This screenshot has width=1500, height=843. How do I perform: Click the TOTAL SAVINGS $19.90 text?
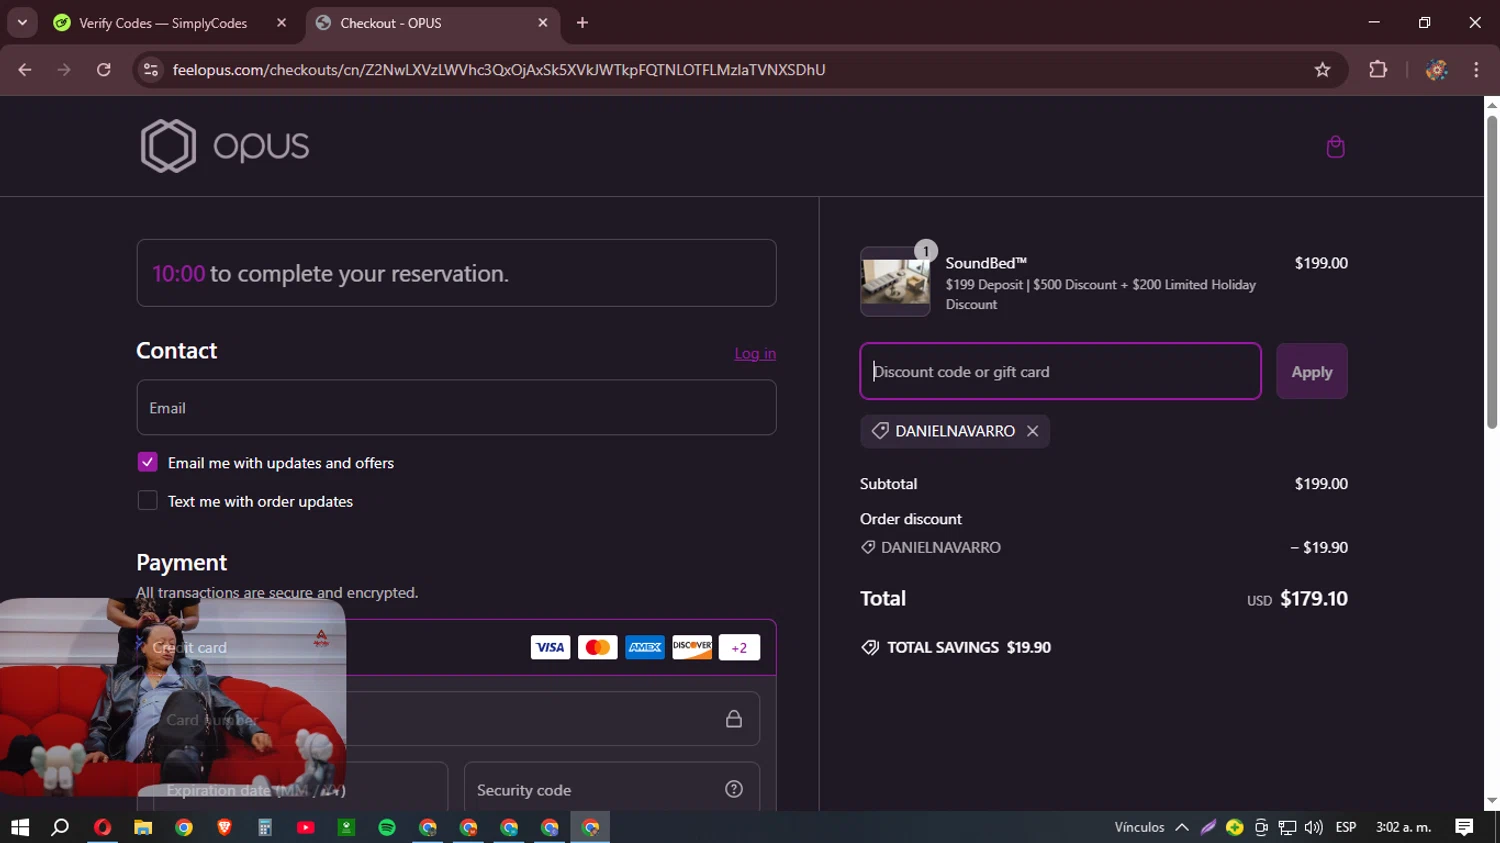[969, 648]
